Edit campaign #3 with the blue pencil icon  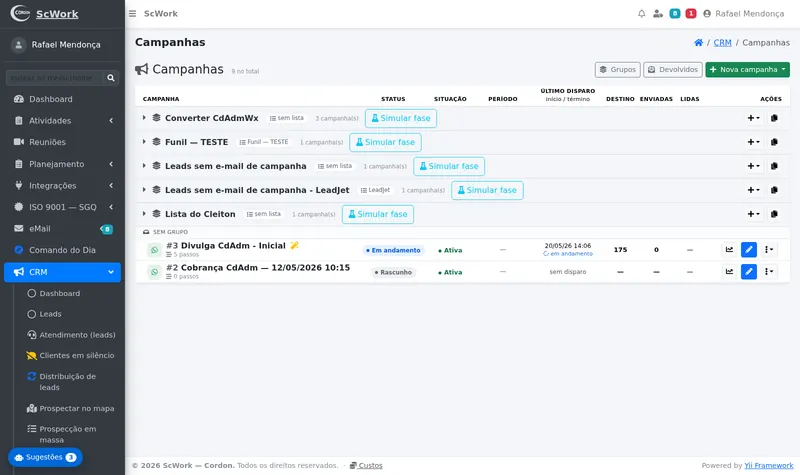click(x=748, y=249)
